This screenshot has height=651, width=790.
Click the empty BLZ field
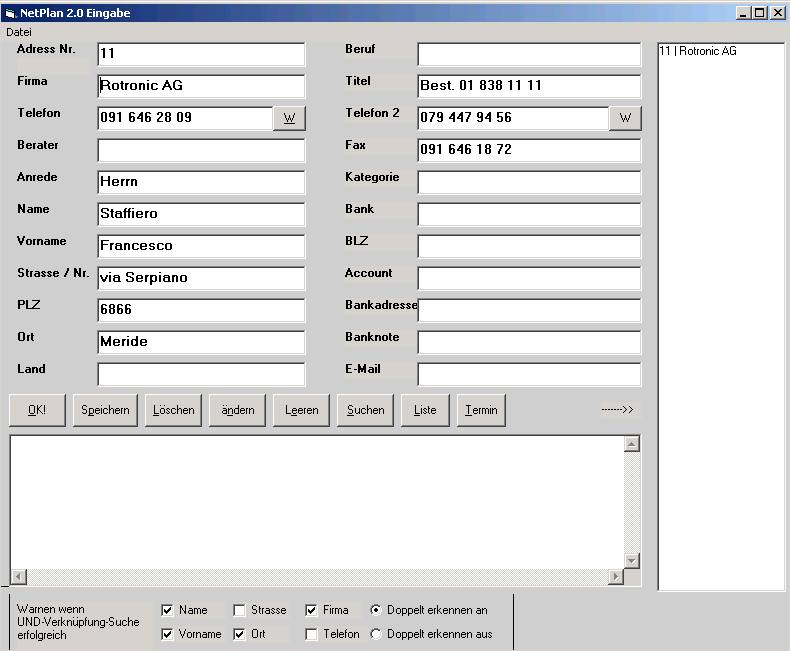[529, 246]
